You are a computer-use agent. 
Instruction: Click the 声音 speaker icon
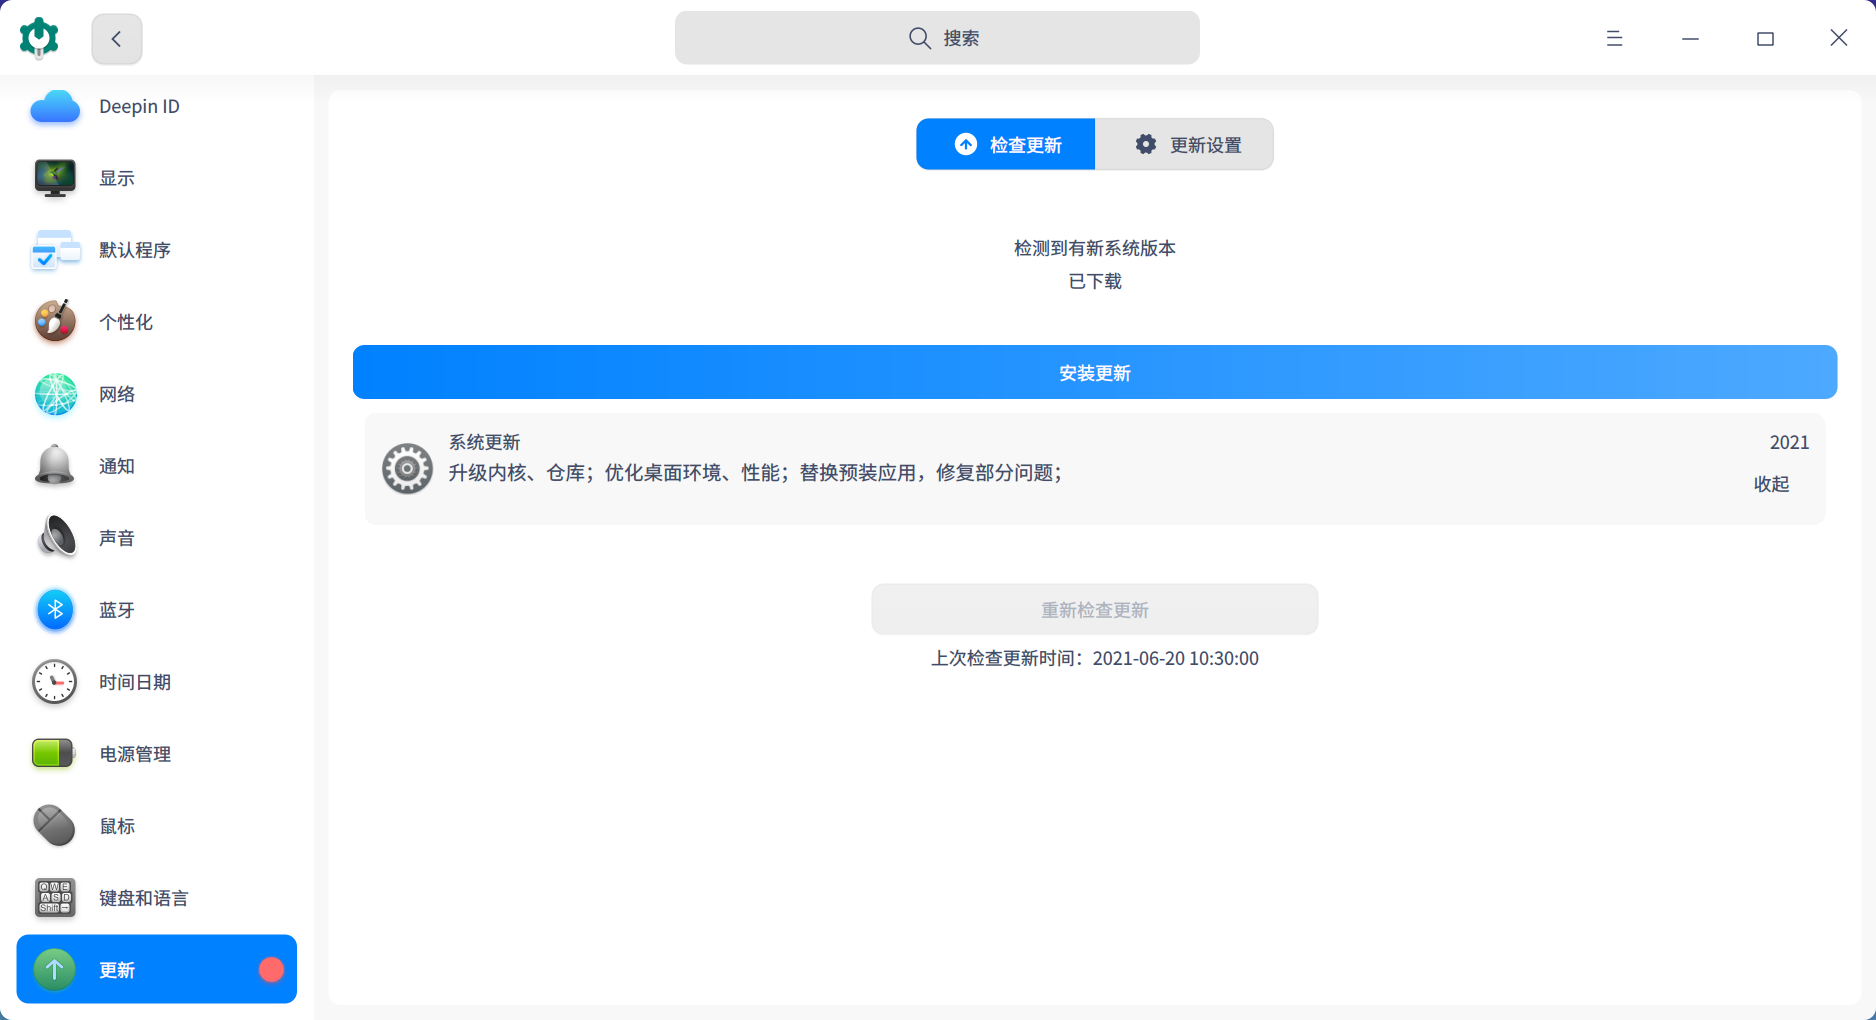pyautogui.click(x=55, y=538)
